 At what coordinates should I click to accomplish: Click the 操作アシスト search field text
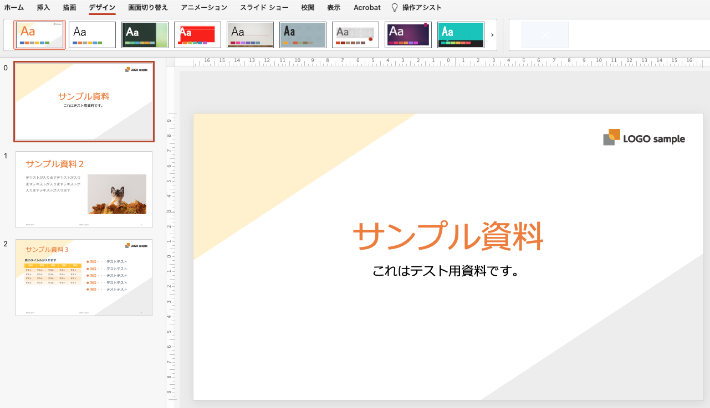[x=422, y=7]
